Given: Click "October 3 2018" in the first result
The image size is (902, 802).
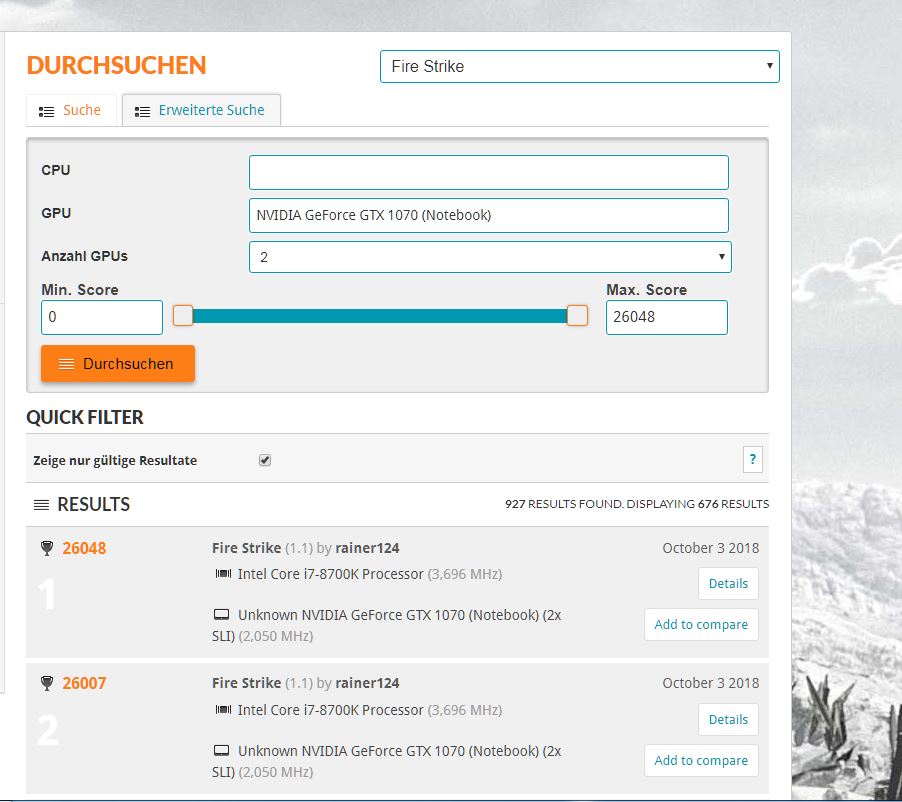Looking at the screenshot, I should coord(710,548).
